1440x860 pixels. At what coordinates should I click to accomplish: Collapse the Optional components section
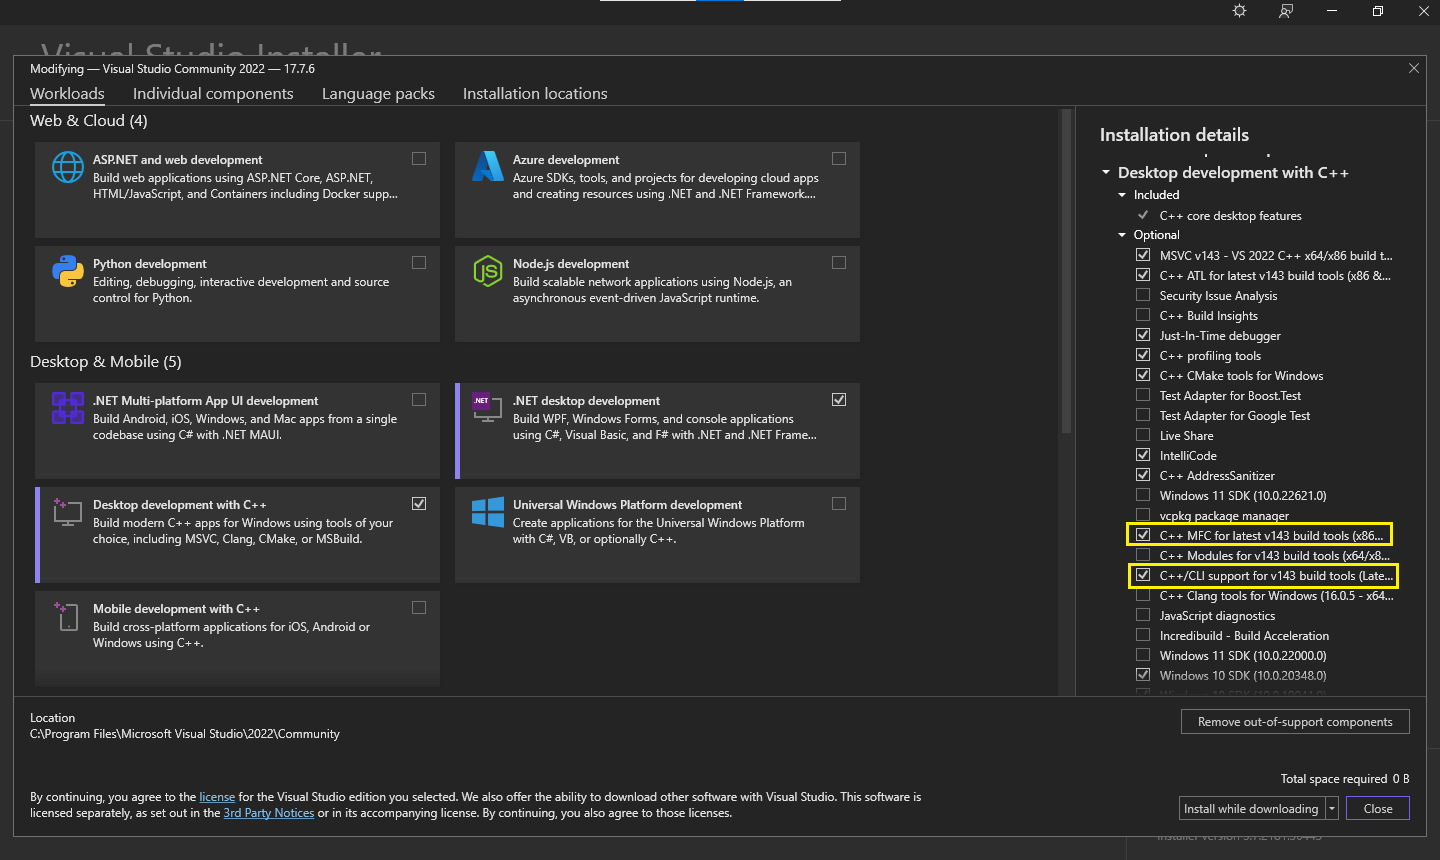click(x=1122, y=235)
